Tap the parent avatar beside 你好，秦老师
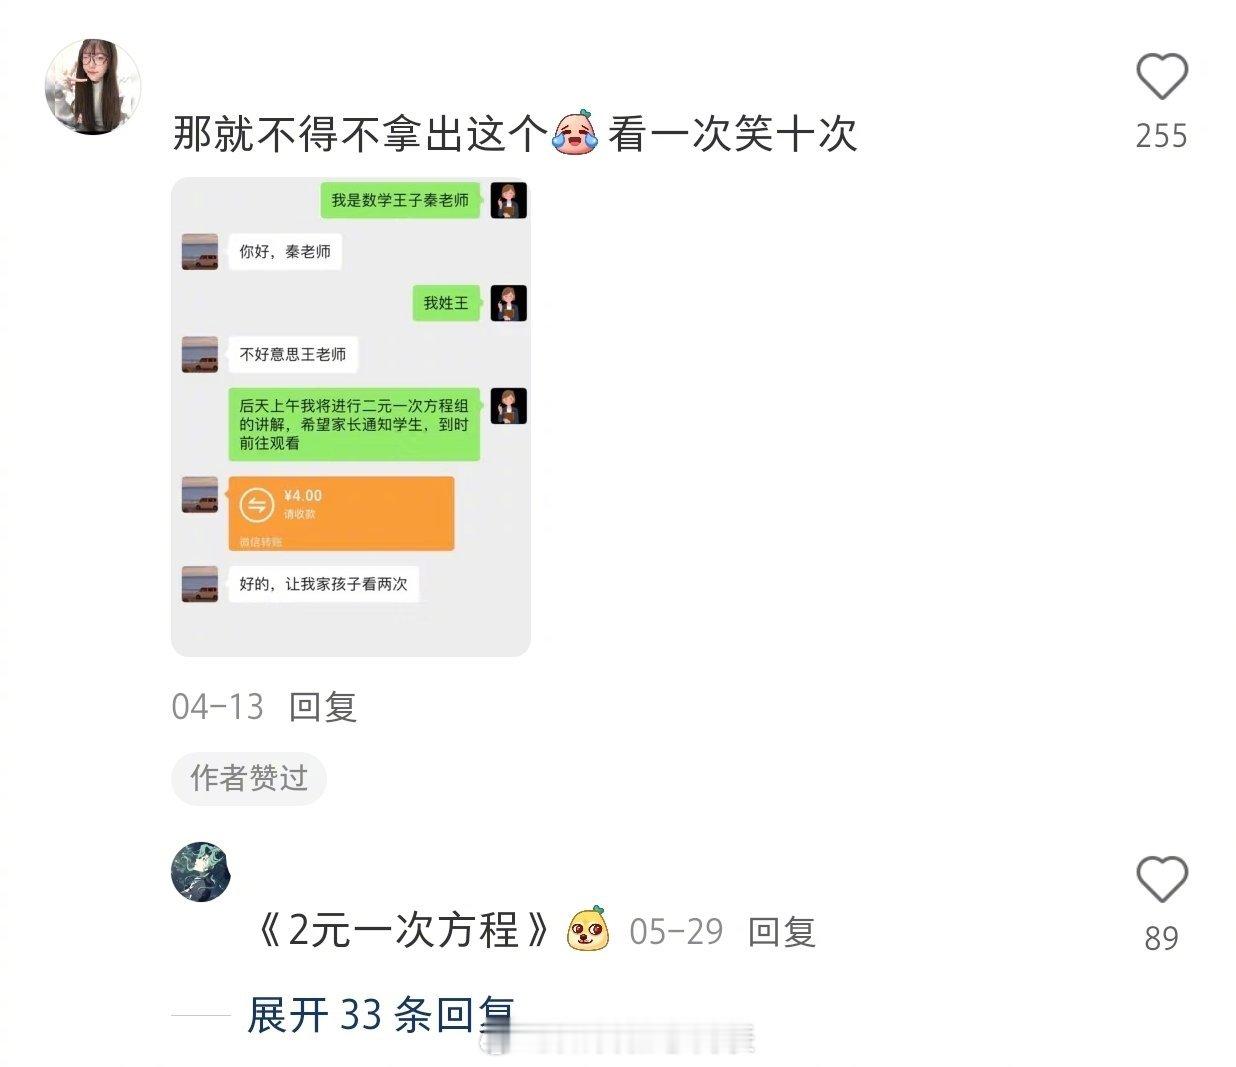Screen dimensions: 1236x1067 tap(200, 252)
